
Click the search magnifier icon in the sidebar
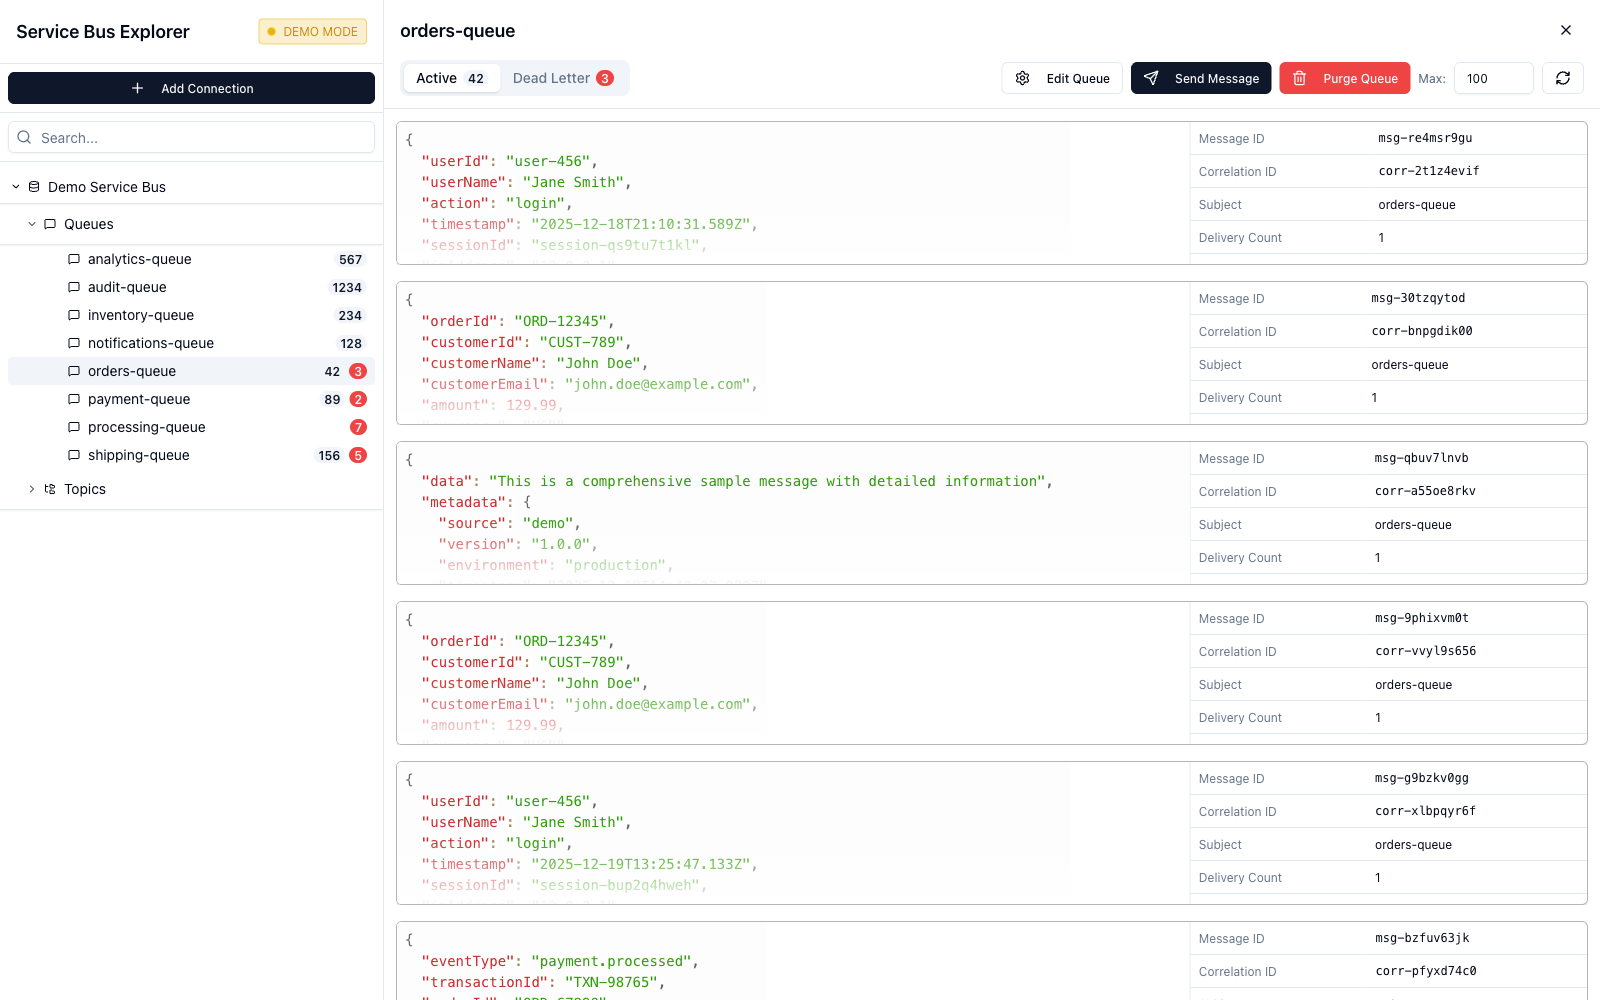24,137
